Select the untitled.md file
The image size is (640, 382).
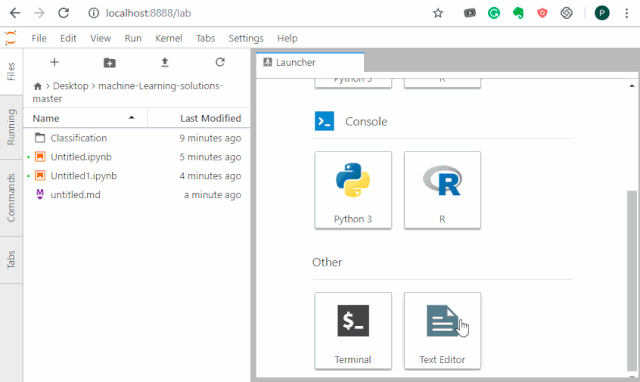pos(137,195)
